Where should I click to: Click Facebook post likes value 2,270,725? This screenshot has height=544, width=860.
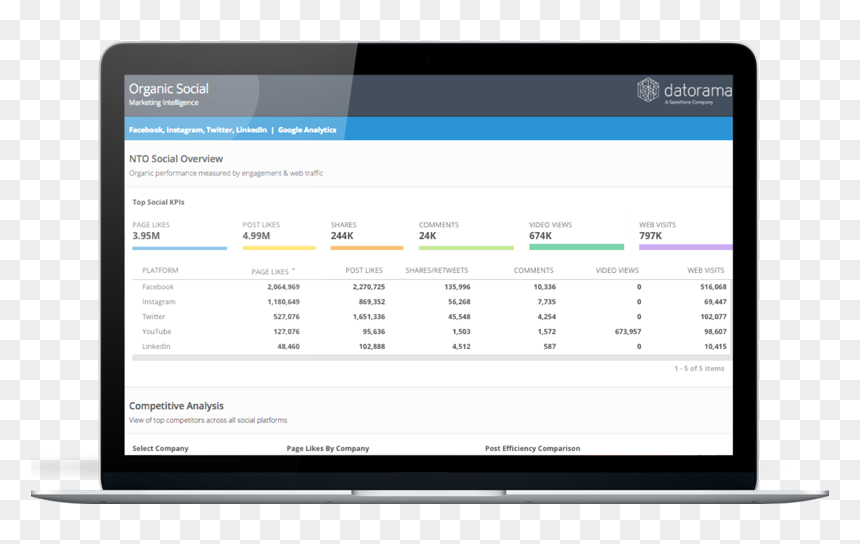click(369, 287)
